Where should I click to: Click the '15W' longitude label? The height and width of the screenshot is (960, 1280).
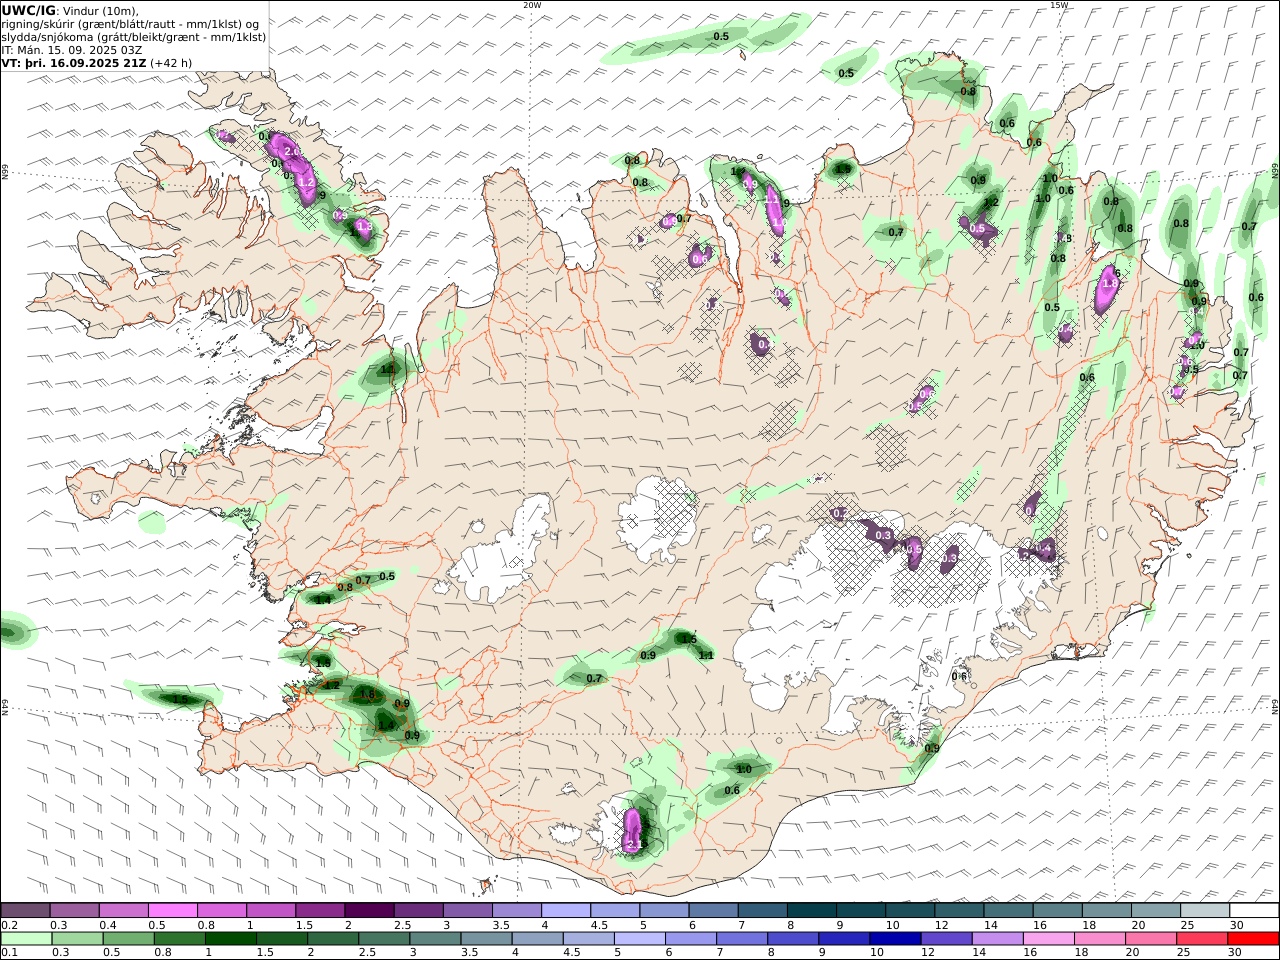click(1059, 5)
